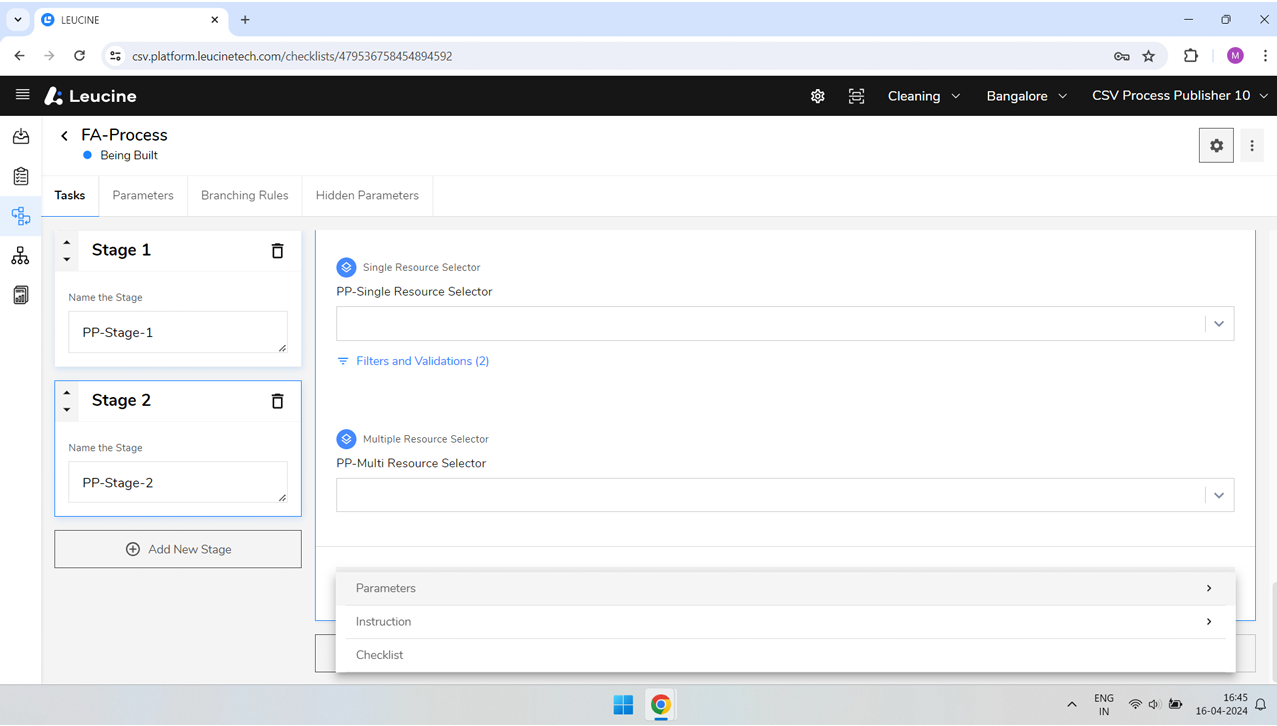This screenshot has height=726, width=1277.
Task: Expand PP-Single Resource Selector dropdown arrow
Action: pos(1219,324)
